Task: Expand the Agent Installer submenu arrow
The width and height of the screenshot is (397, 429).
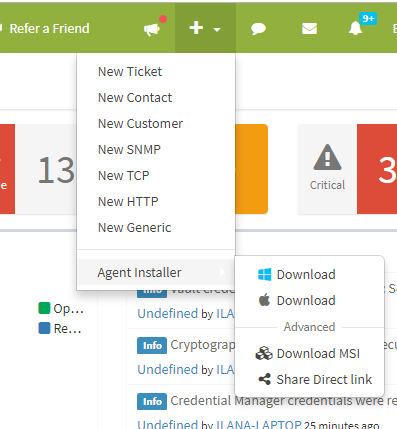Action: 222,272
